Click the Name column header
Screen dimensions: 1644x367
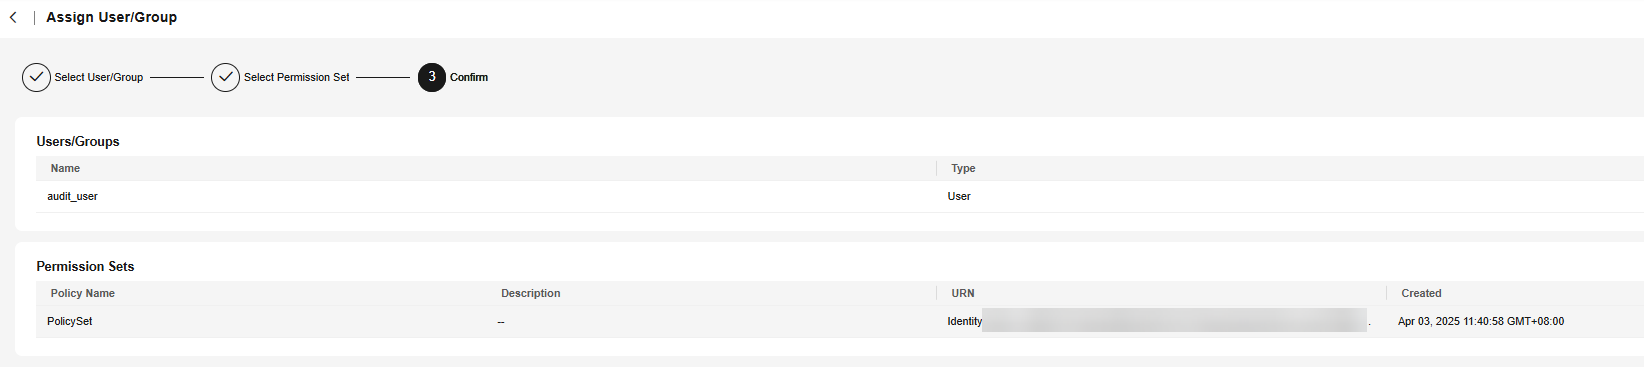pos(65,168)
